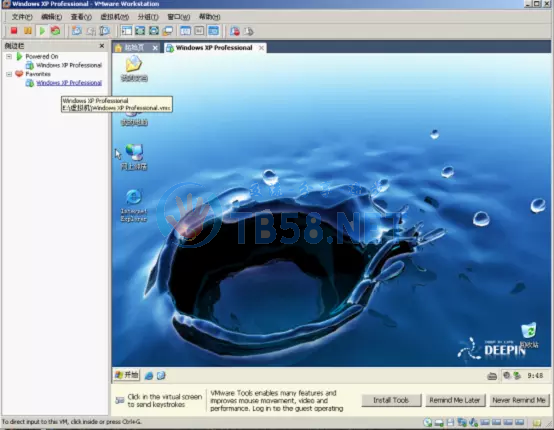Close the sidebar panel with its X
This screenshot has height=430, width=554.
click(102, 46)
